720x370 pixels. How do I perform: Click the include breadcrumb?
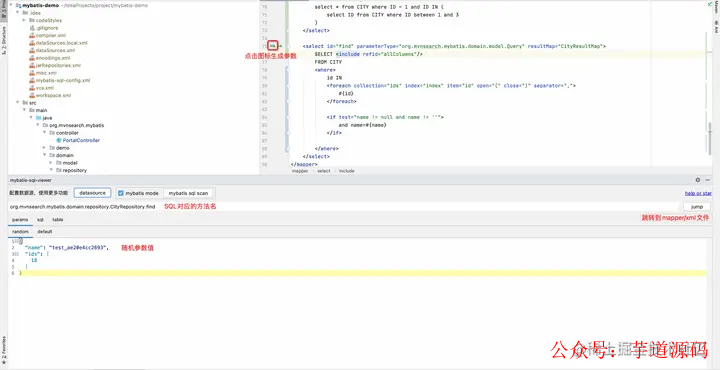[347, 171]
